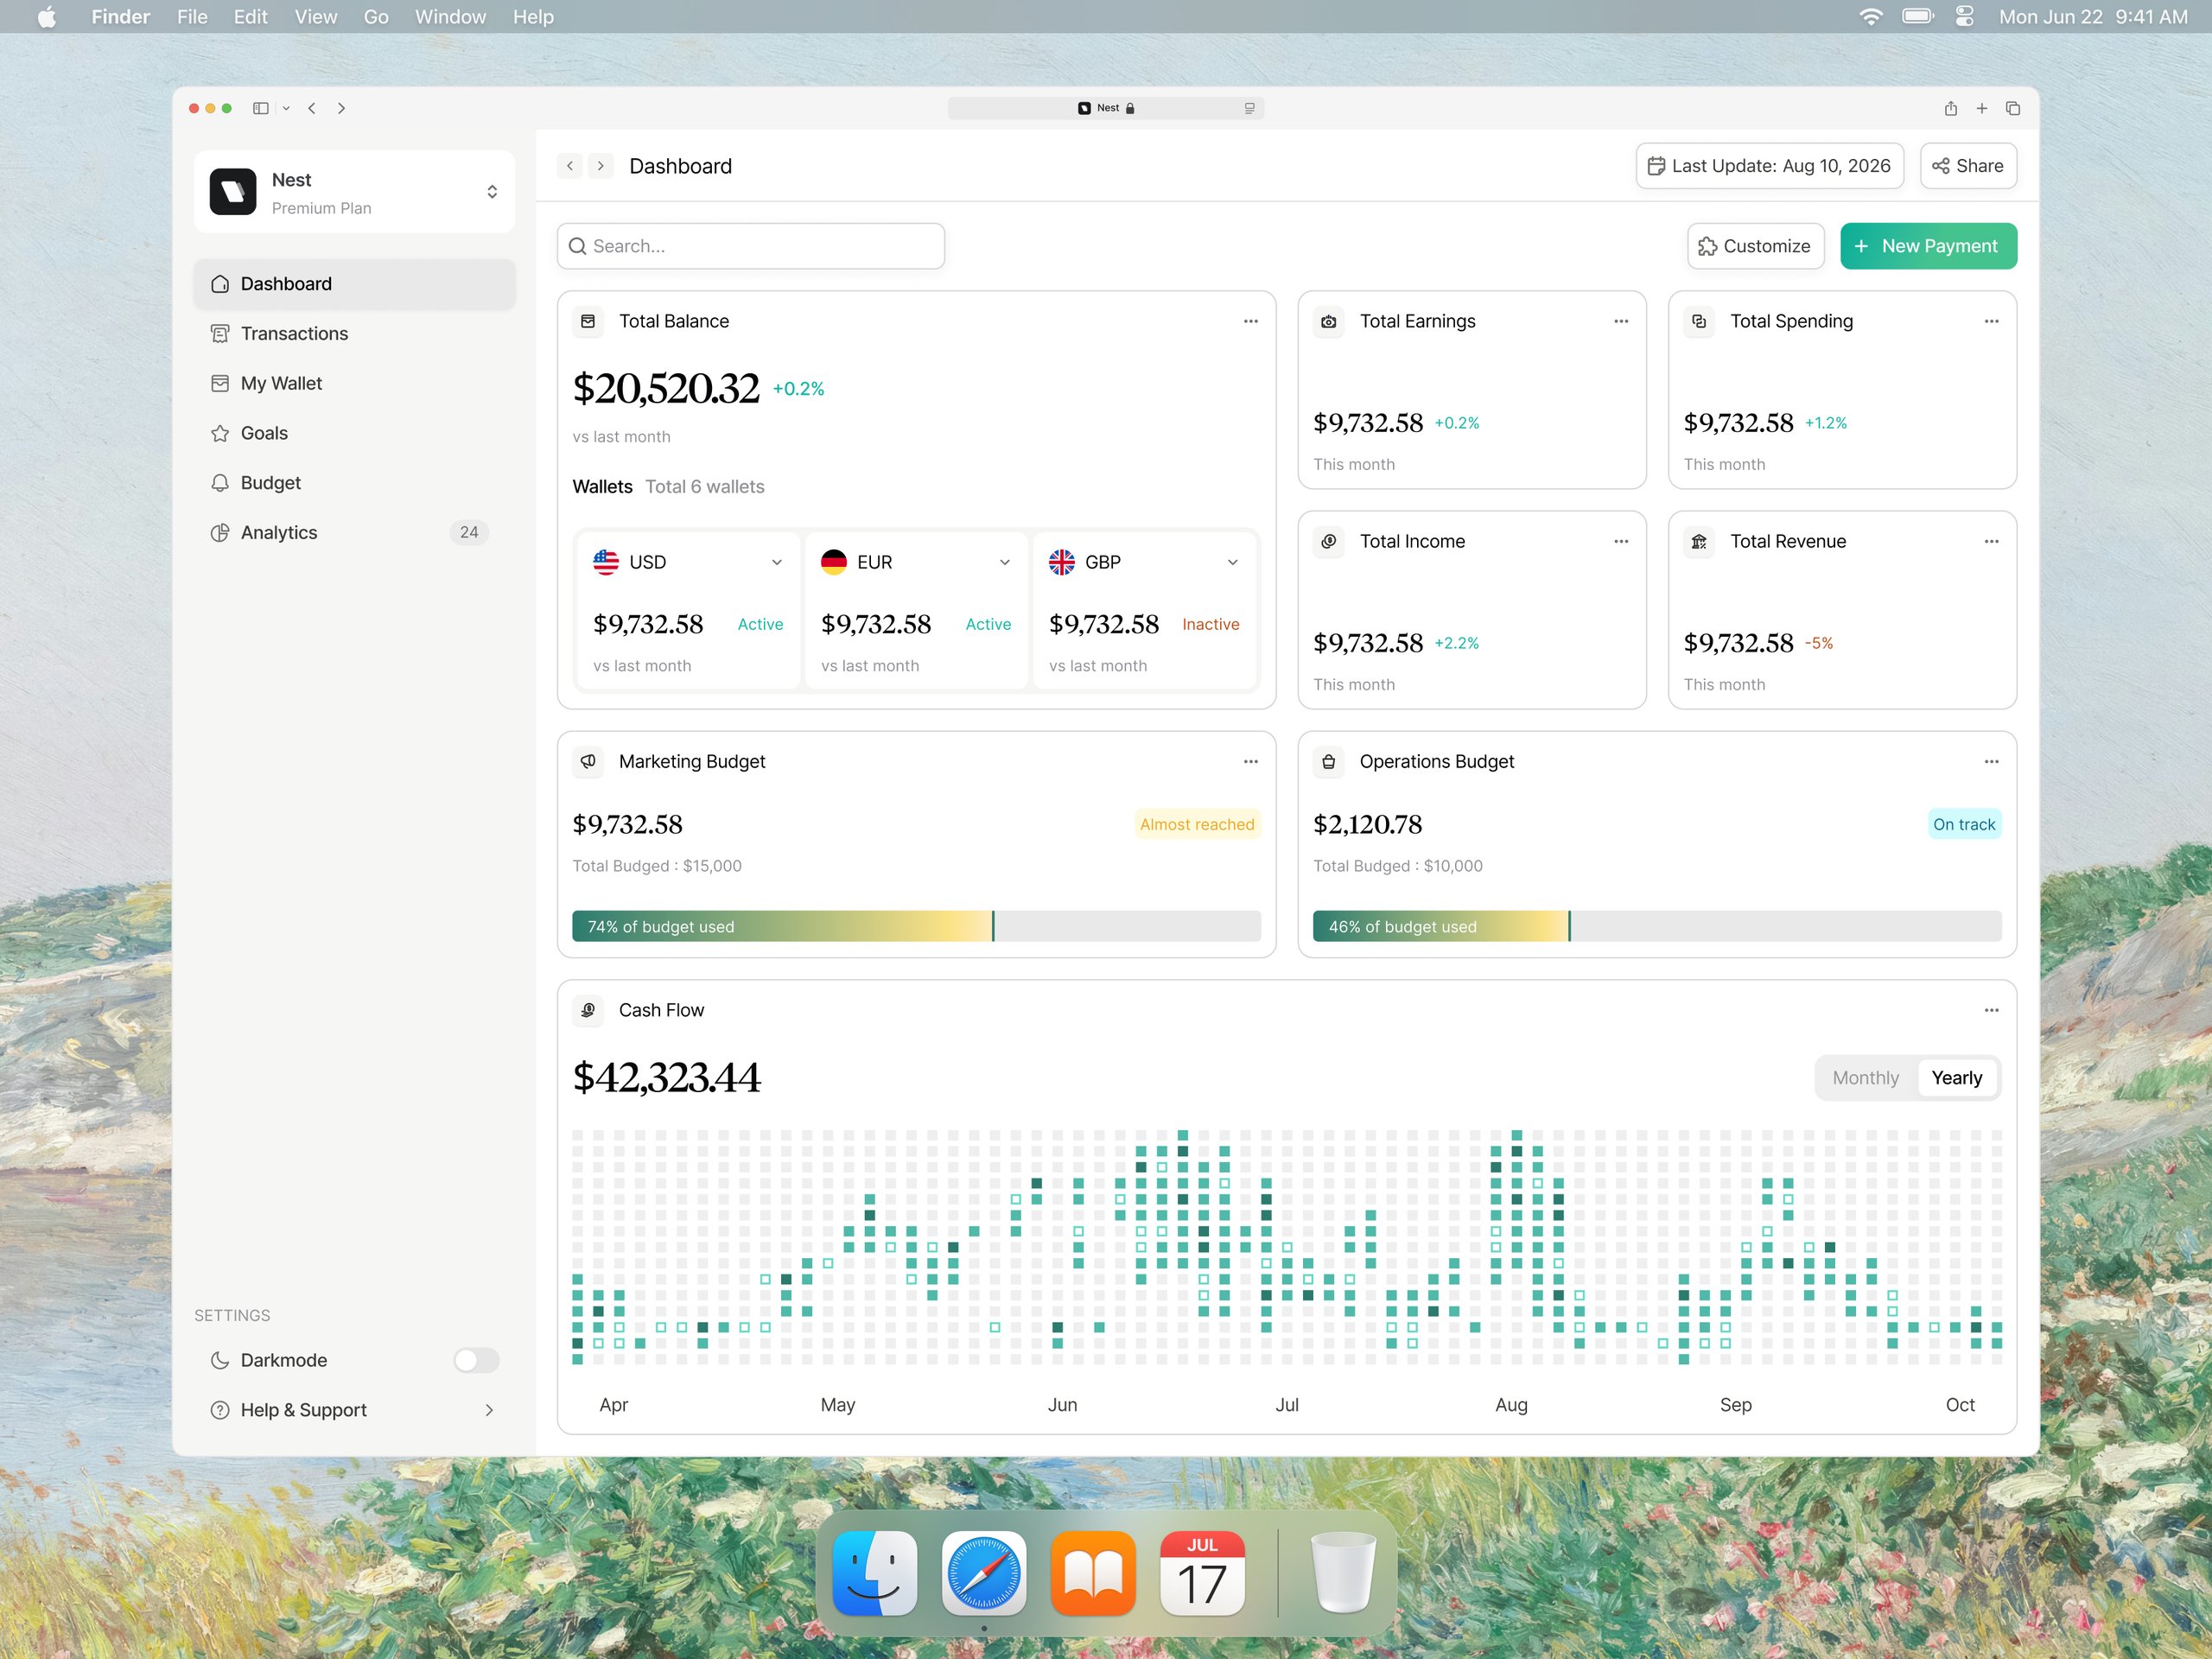Open Budget in sidebar
Image resolution: width=2212 pixels, height=1659 pixels.
point(354,483)
